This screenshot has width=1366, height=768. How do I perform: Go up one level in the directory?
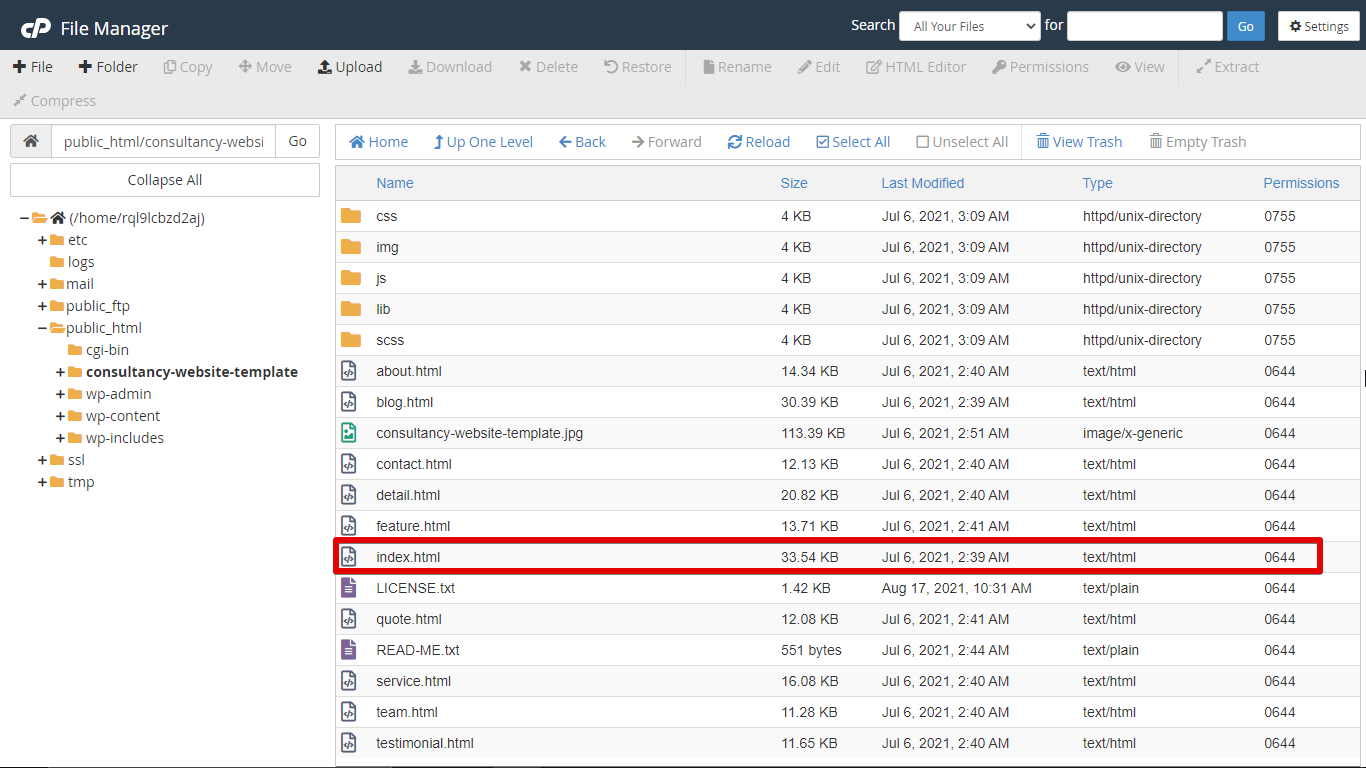pyautogui.click(x=482, y=142)
